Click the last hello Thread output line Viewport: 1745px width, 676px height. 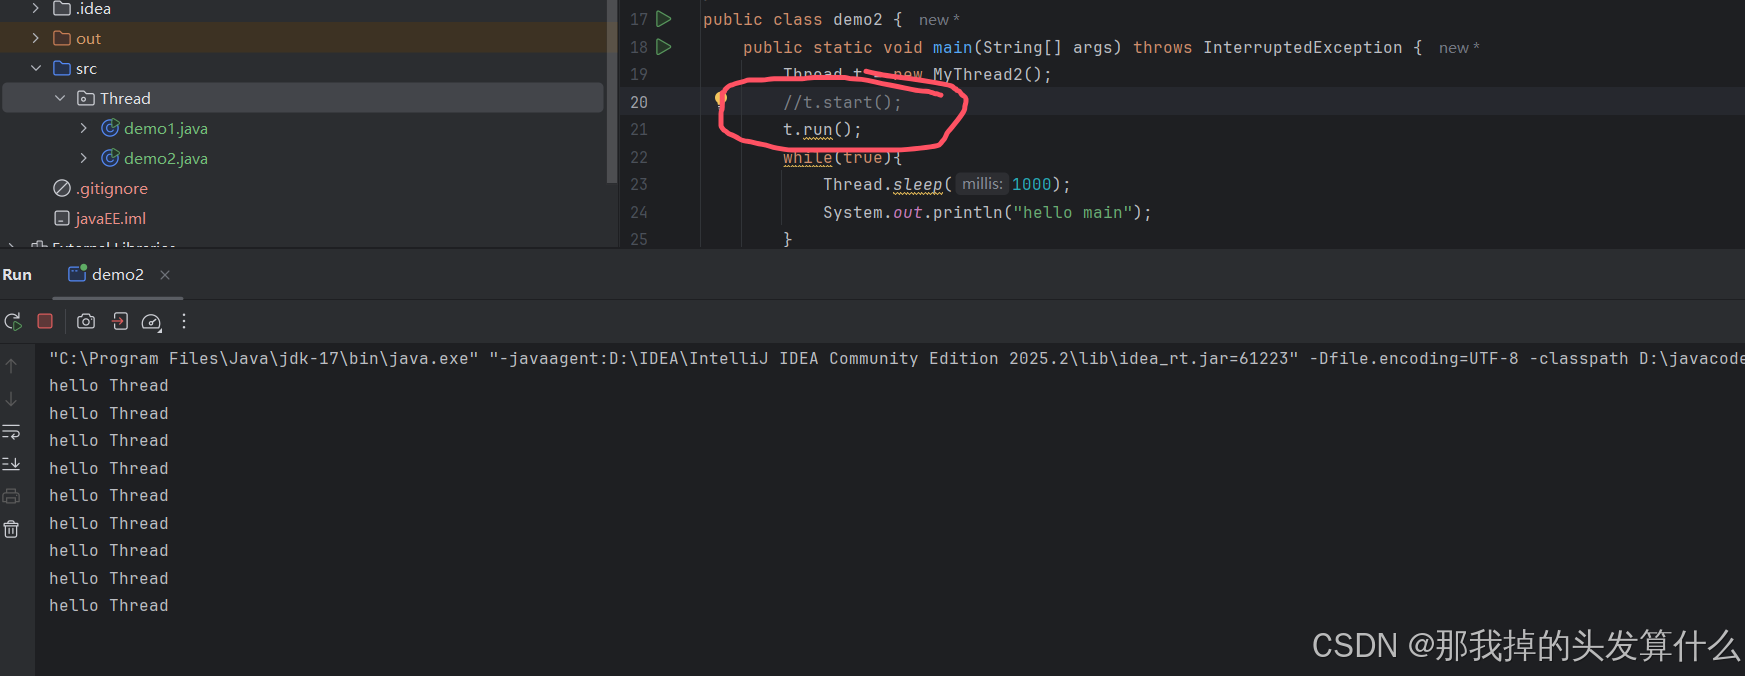point(109,605)
